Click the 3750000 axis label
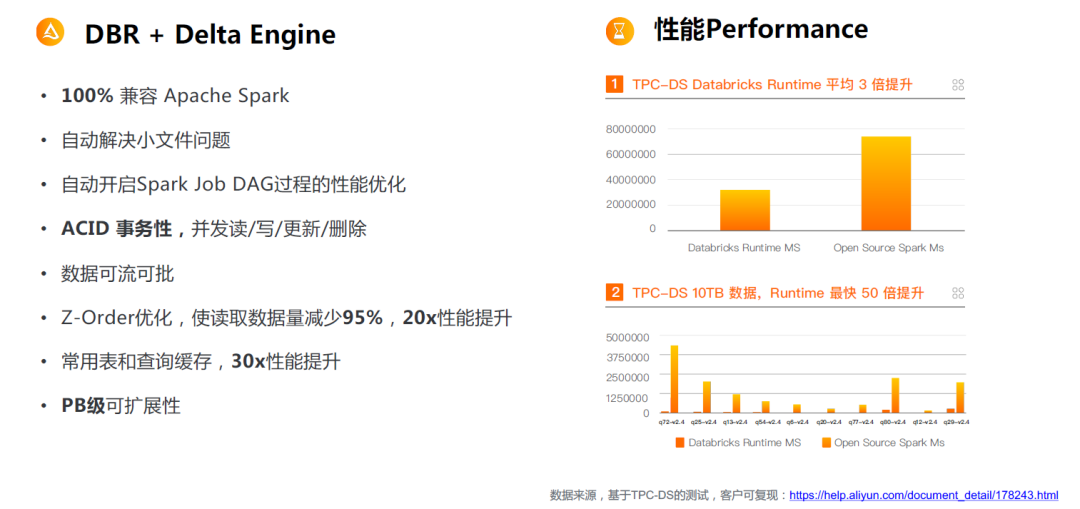 (627, 357)
